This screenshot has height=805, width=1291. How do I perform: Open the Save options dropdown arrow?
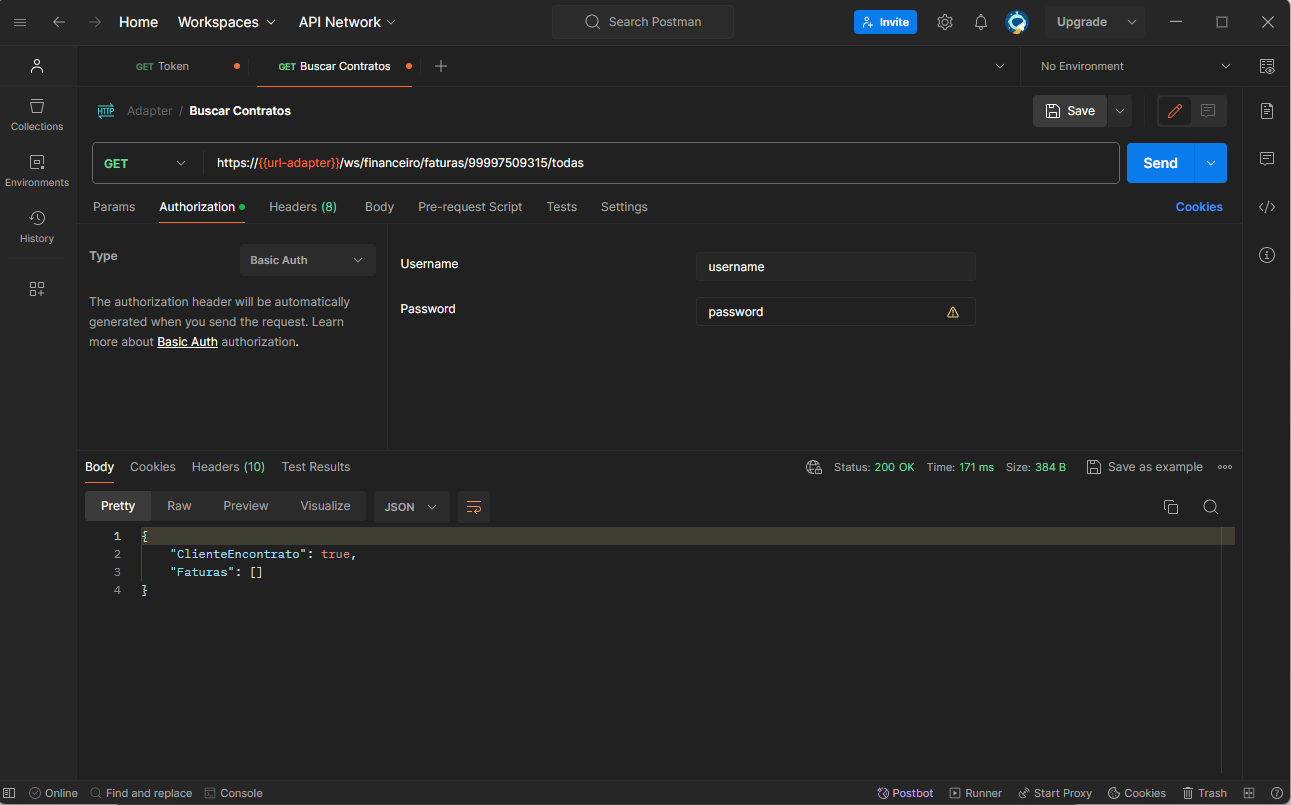tap(1119, 111)
